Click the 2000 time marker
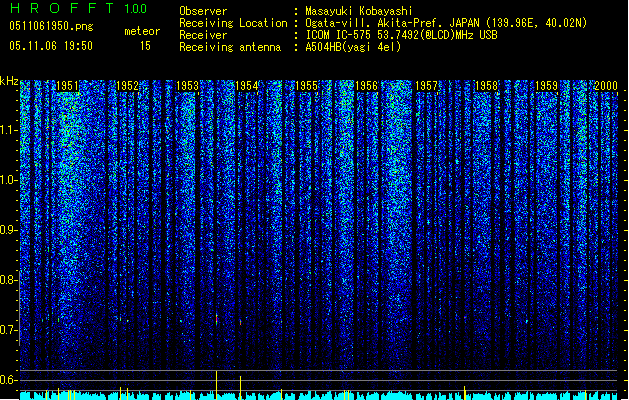This screenshot has height=400, width=629. click(606, 86)
